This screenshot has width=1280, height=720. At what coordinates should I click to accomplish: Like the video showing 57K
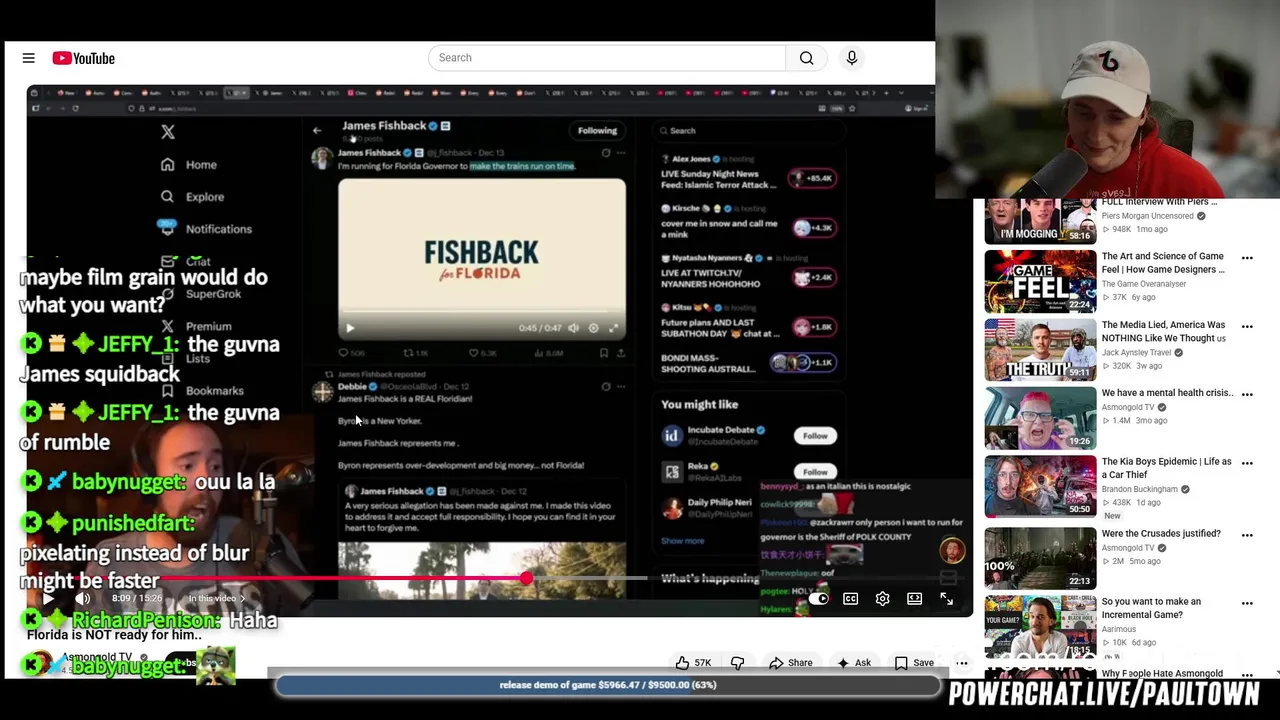pyautogui.click(x=693, y=662)
